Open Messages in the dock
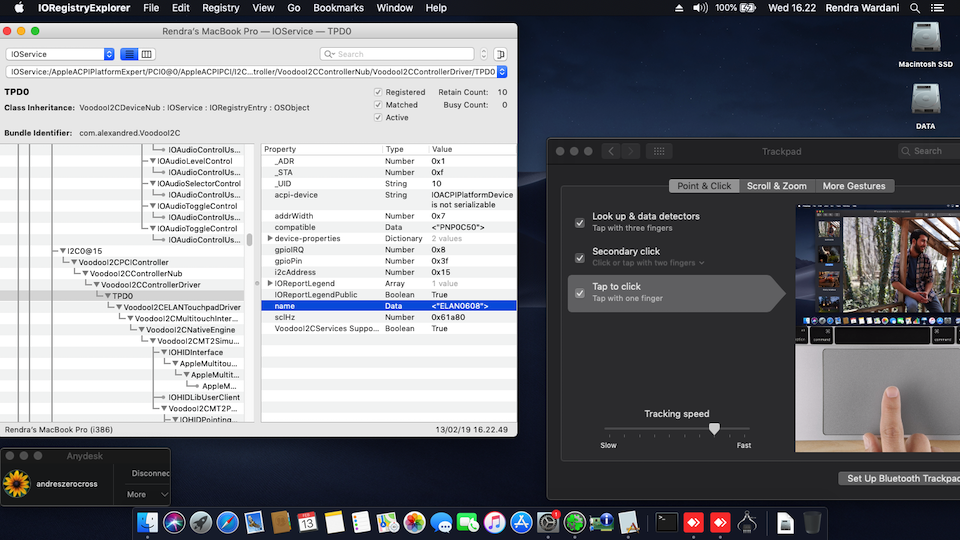Screen dimensions: 960x540 pyautogui.click(x=441, y=522)
